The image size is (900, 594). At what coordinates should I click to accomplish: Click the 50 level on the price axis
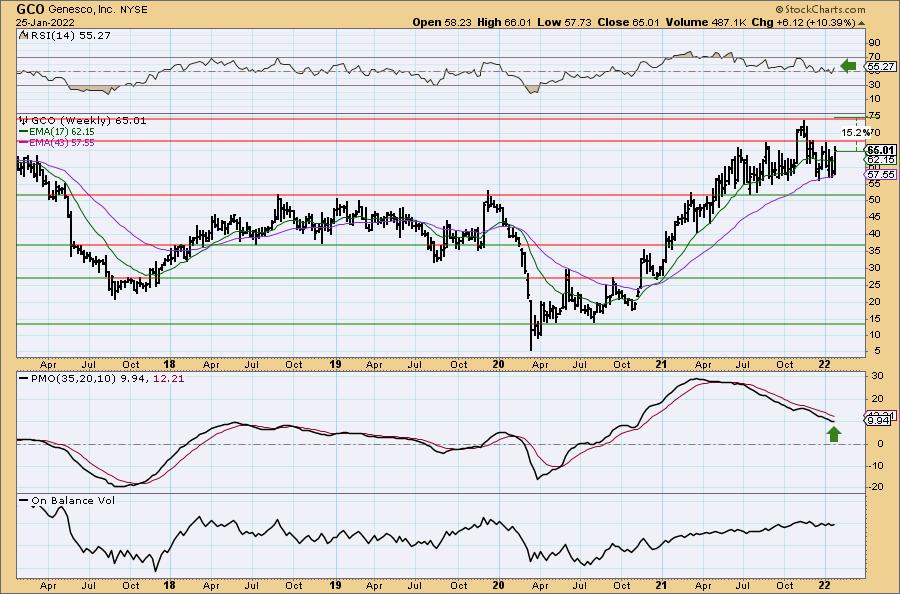[874, 200]
